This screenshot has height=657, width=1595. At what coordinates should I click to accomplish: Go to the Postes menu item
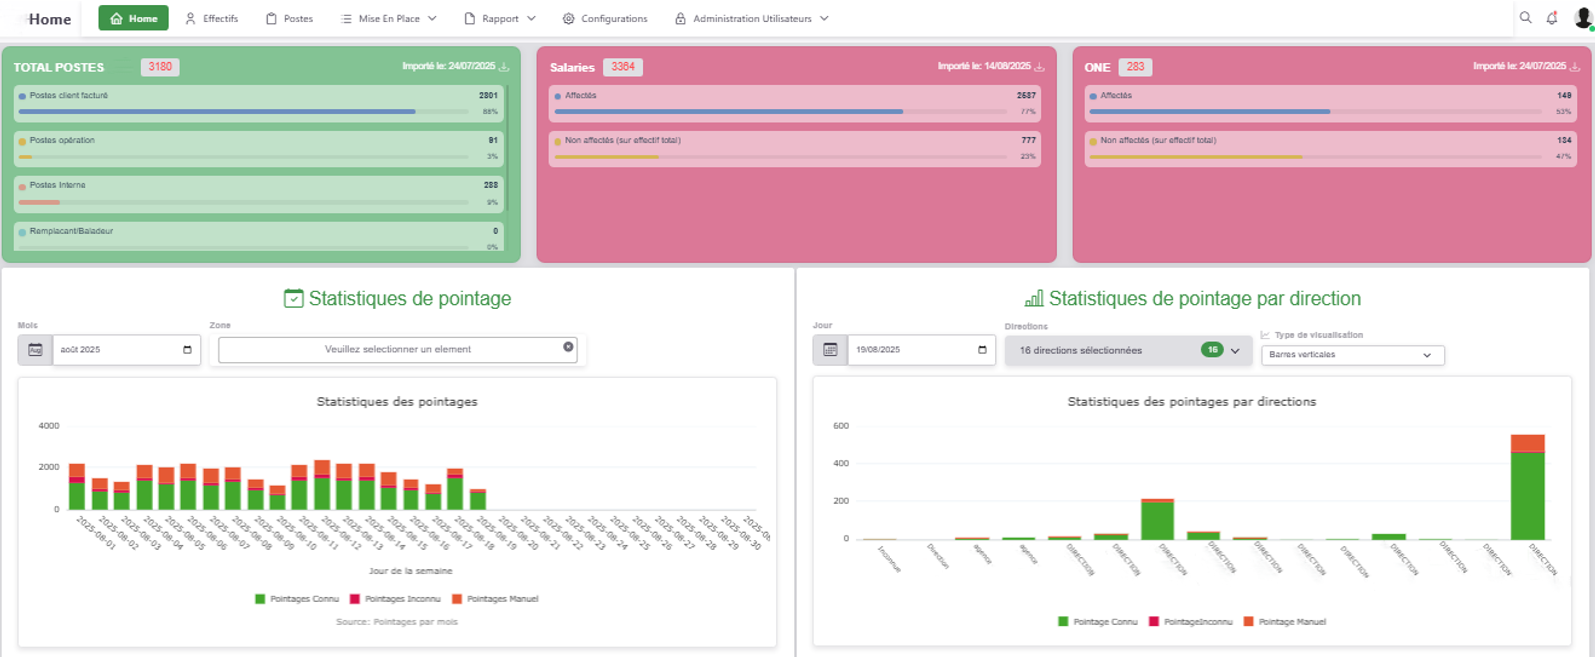(x=289, y=19)
